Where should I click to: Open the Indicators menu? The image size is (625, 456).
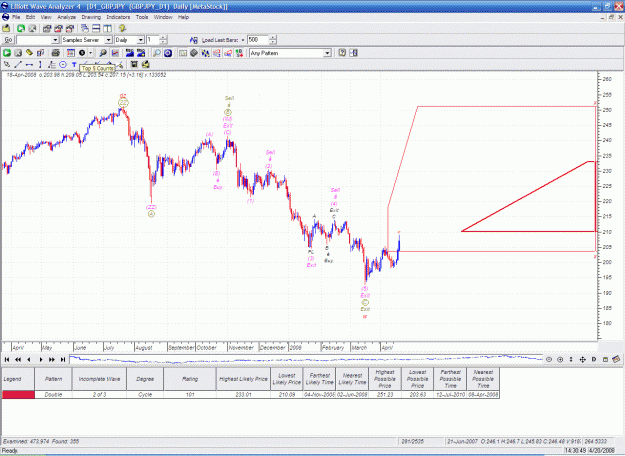click(x=118, y=17)
